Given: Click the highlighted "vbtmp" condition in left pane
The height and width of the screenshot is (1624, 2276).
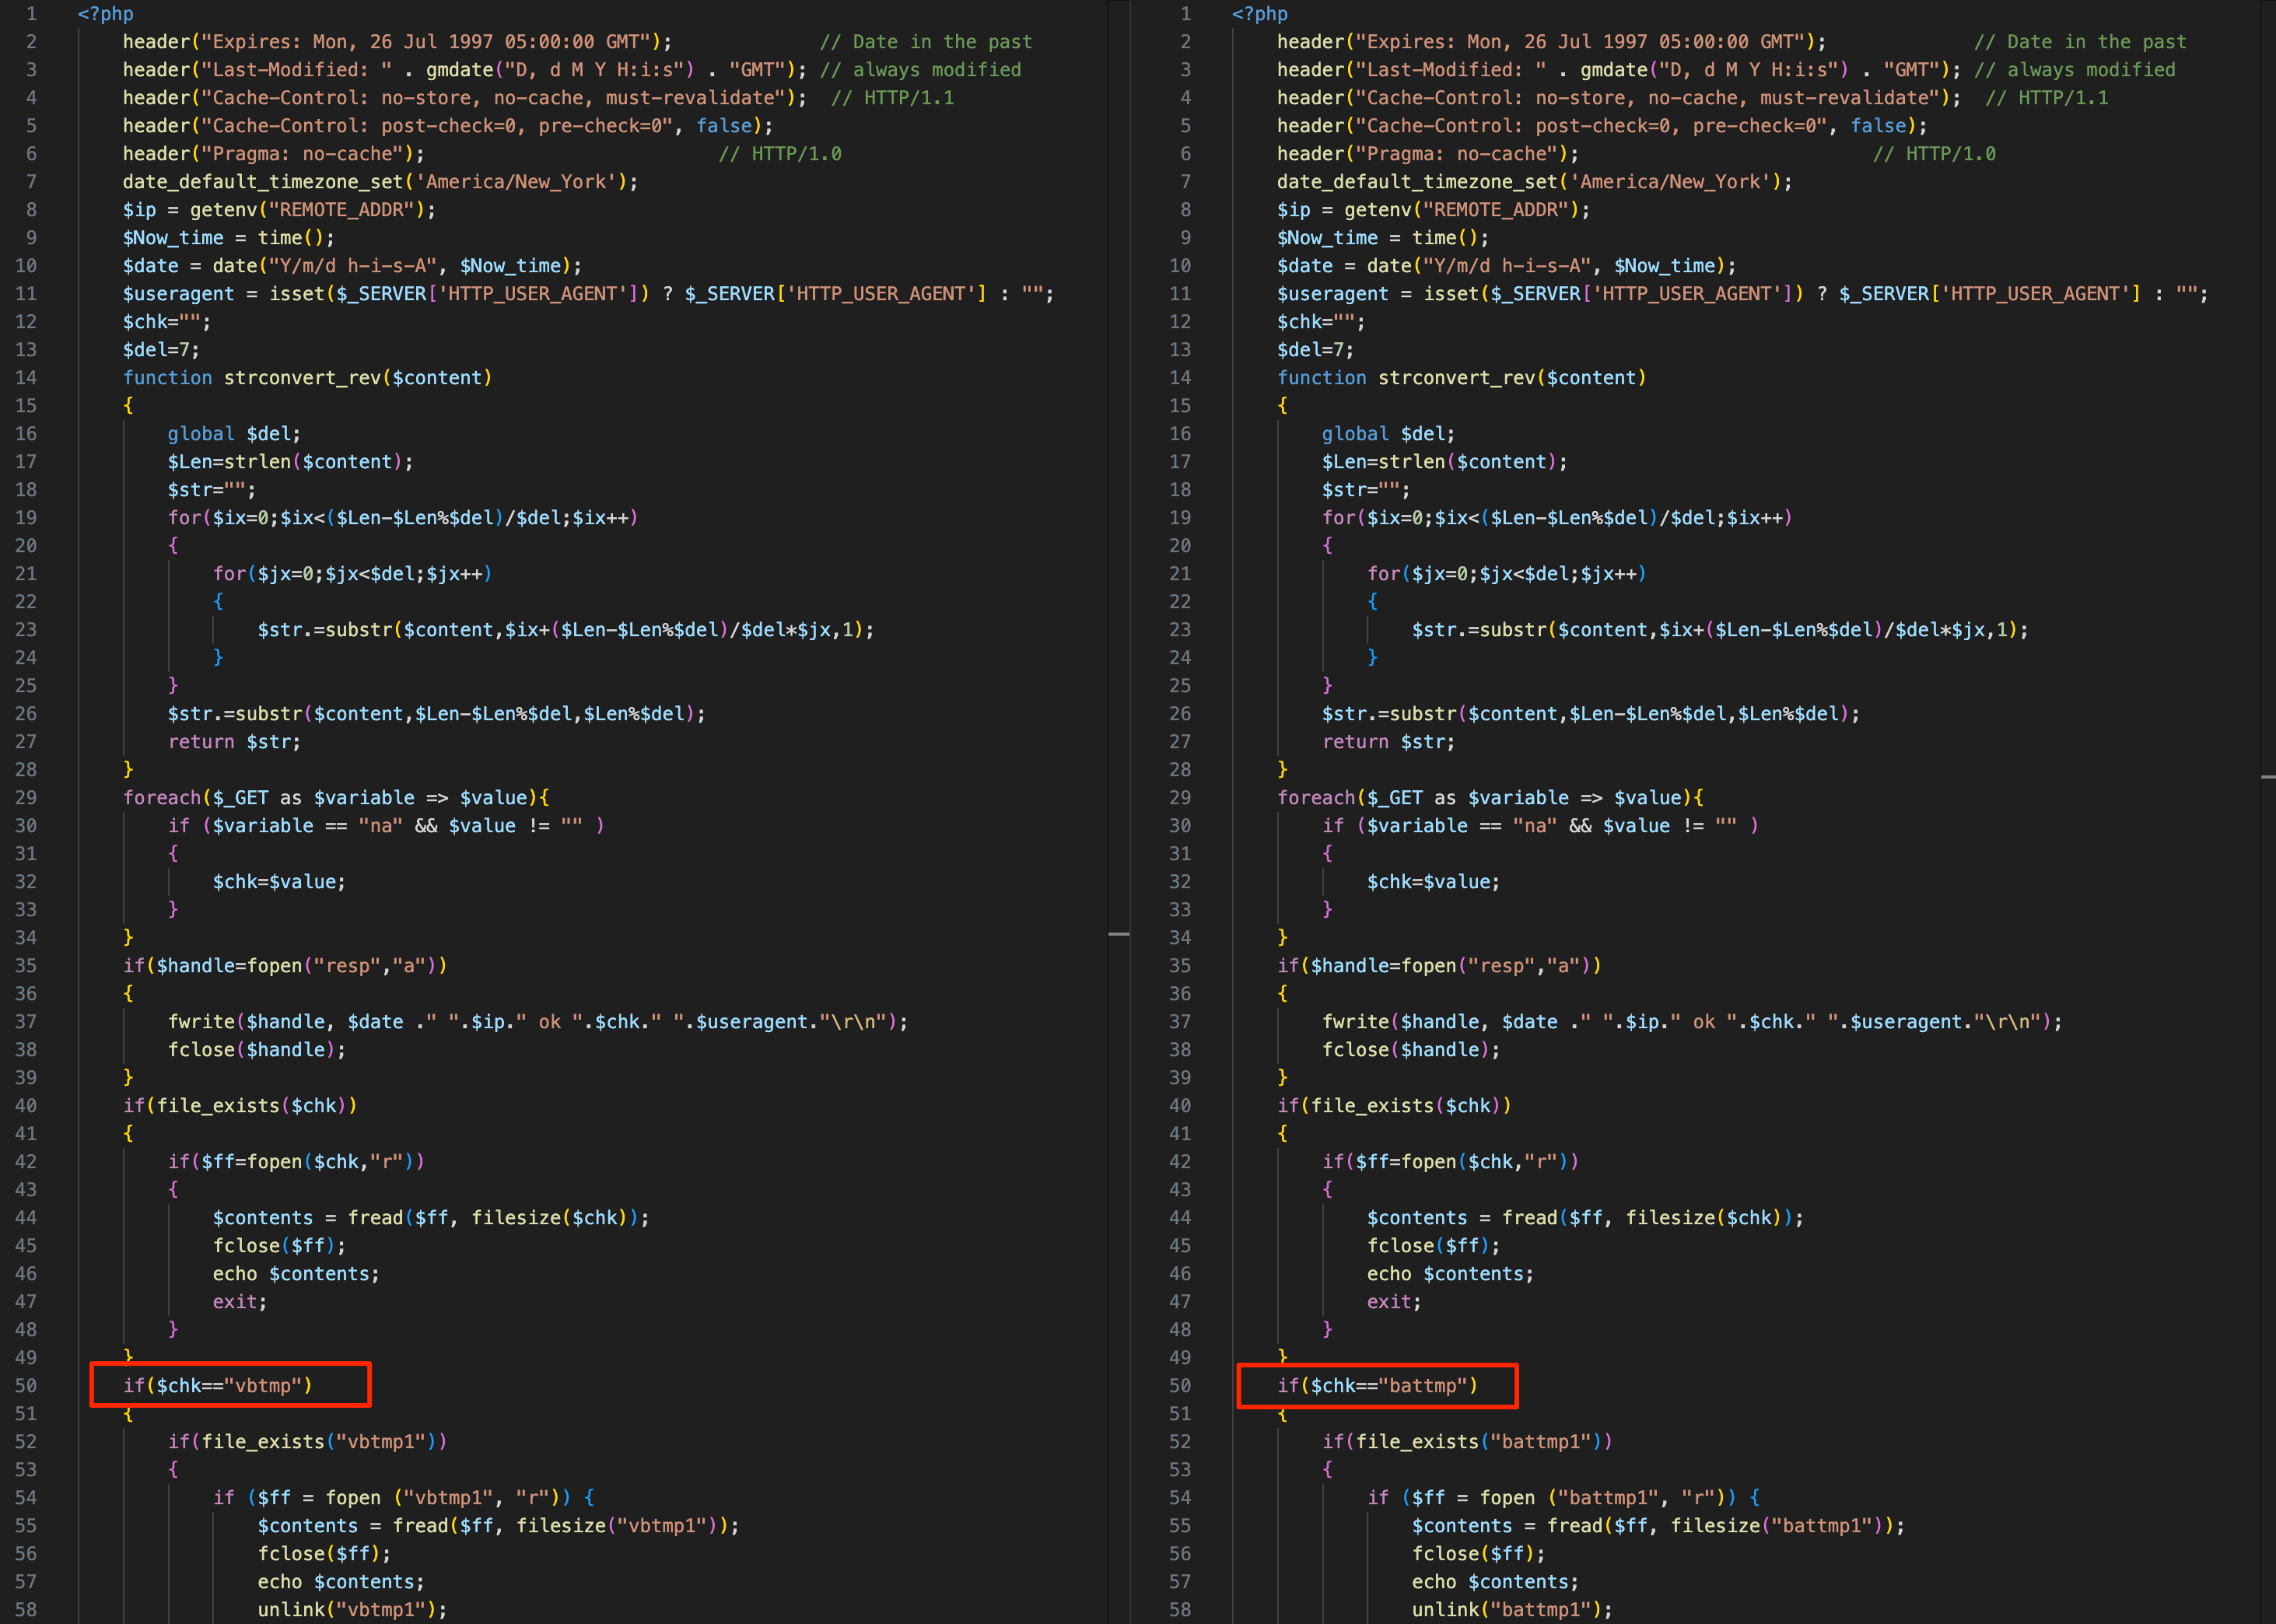Looking at the screenshot, I should pos(217,1386).
